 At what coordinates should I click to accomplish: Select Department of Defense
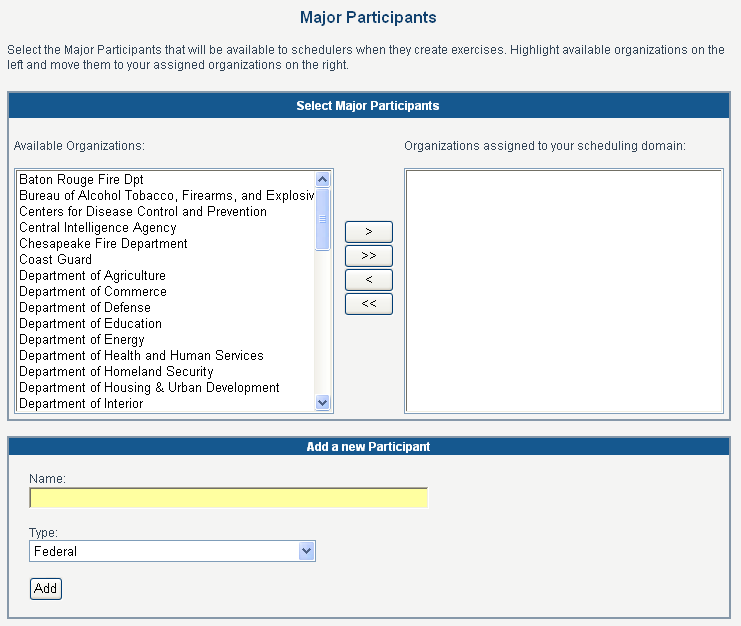coord(166,308)
